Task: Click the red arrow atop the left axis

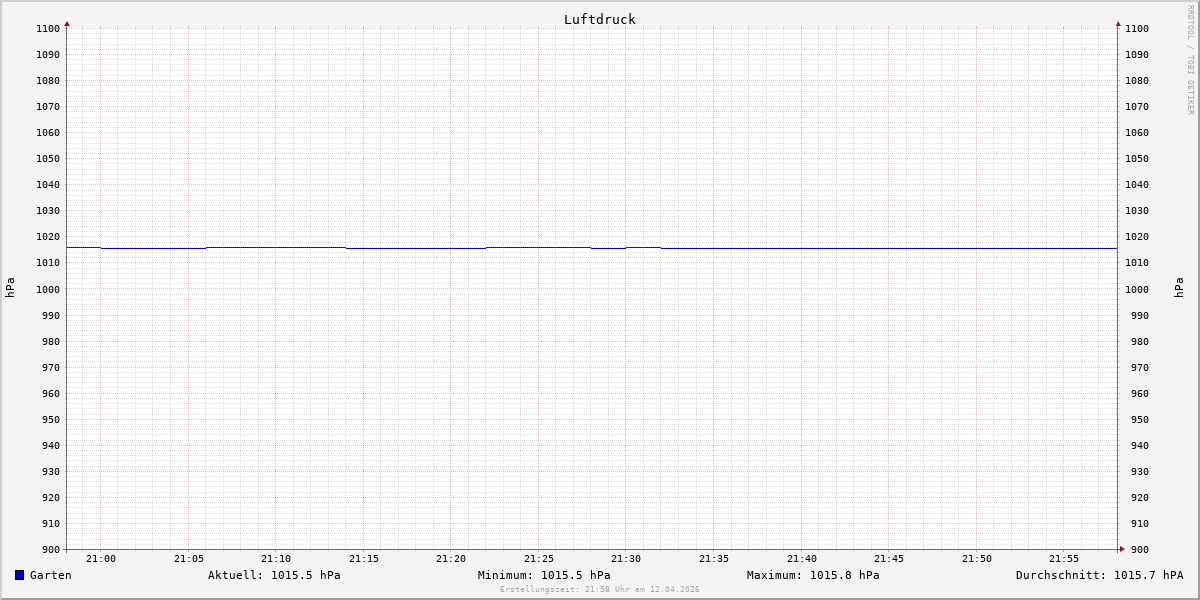Action: [67, 23]
